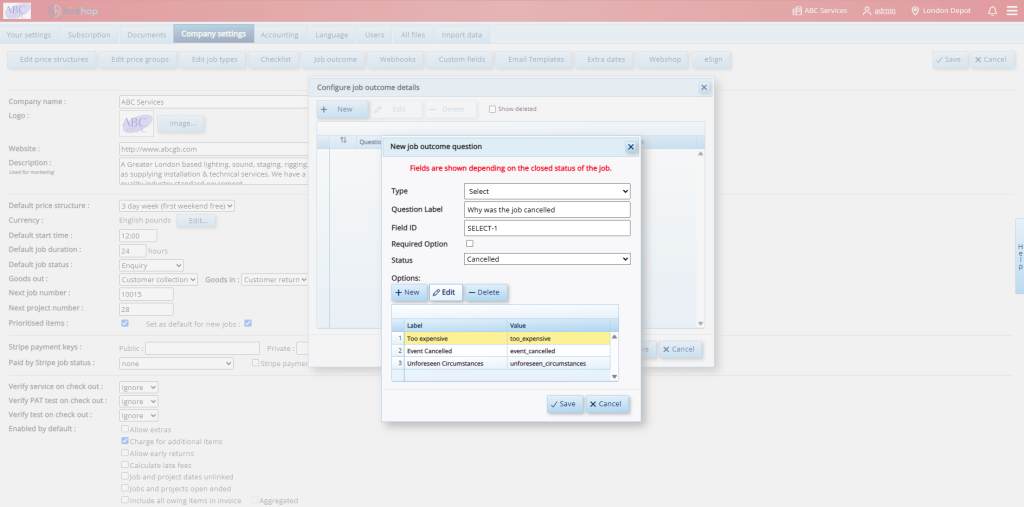Click Edit price structures button
The image size is (1024, 507).
point(53,59)
